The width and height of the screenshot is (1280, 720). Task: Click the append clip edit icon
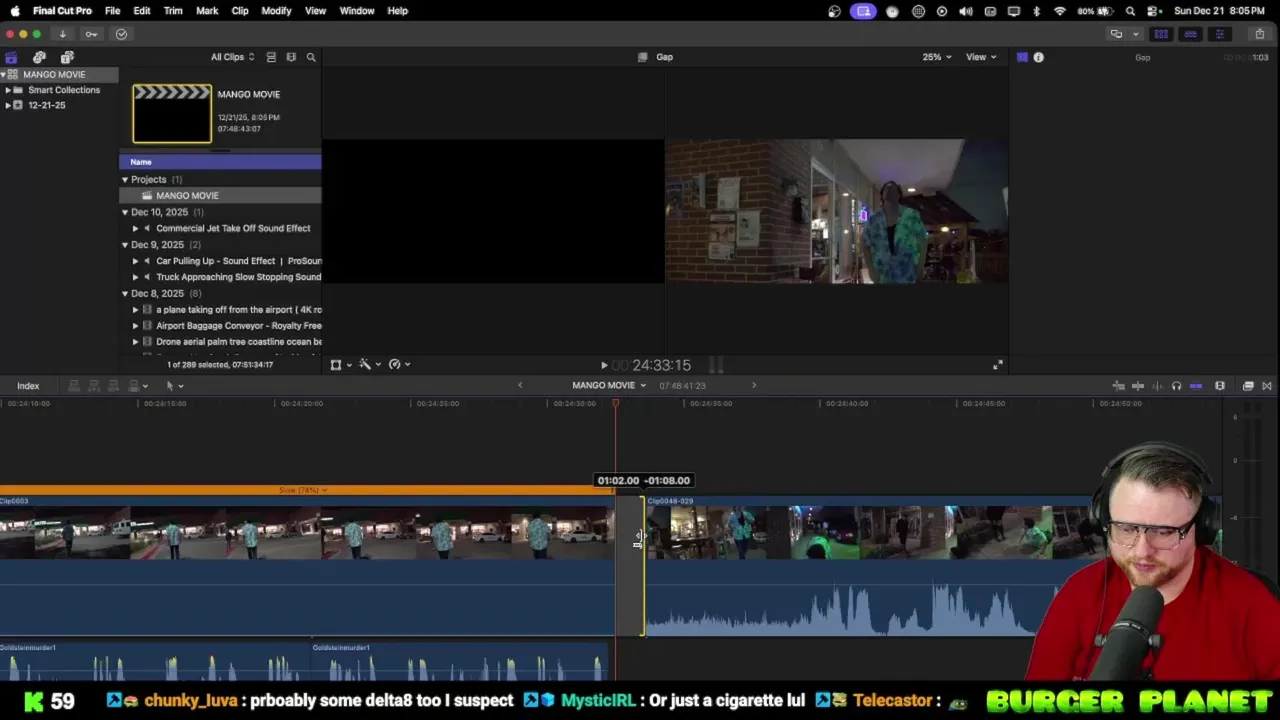tap(114, 386)
